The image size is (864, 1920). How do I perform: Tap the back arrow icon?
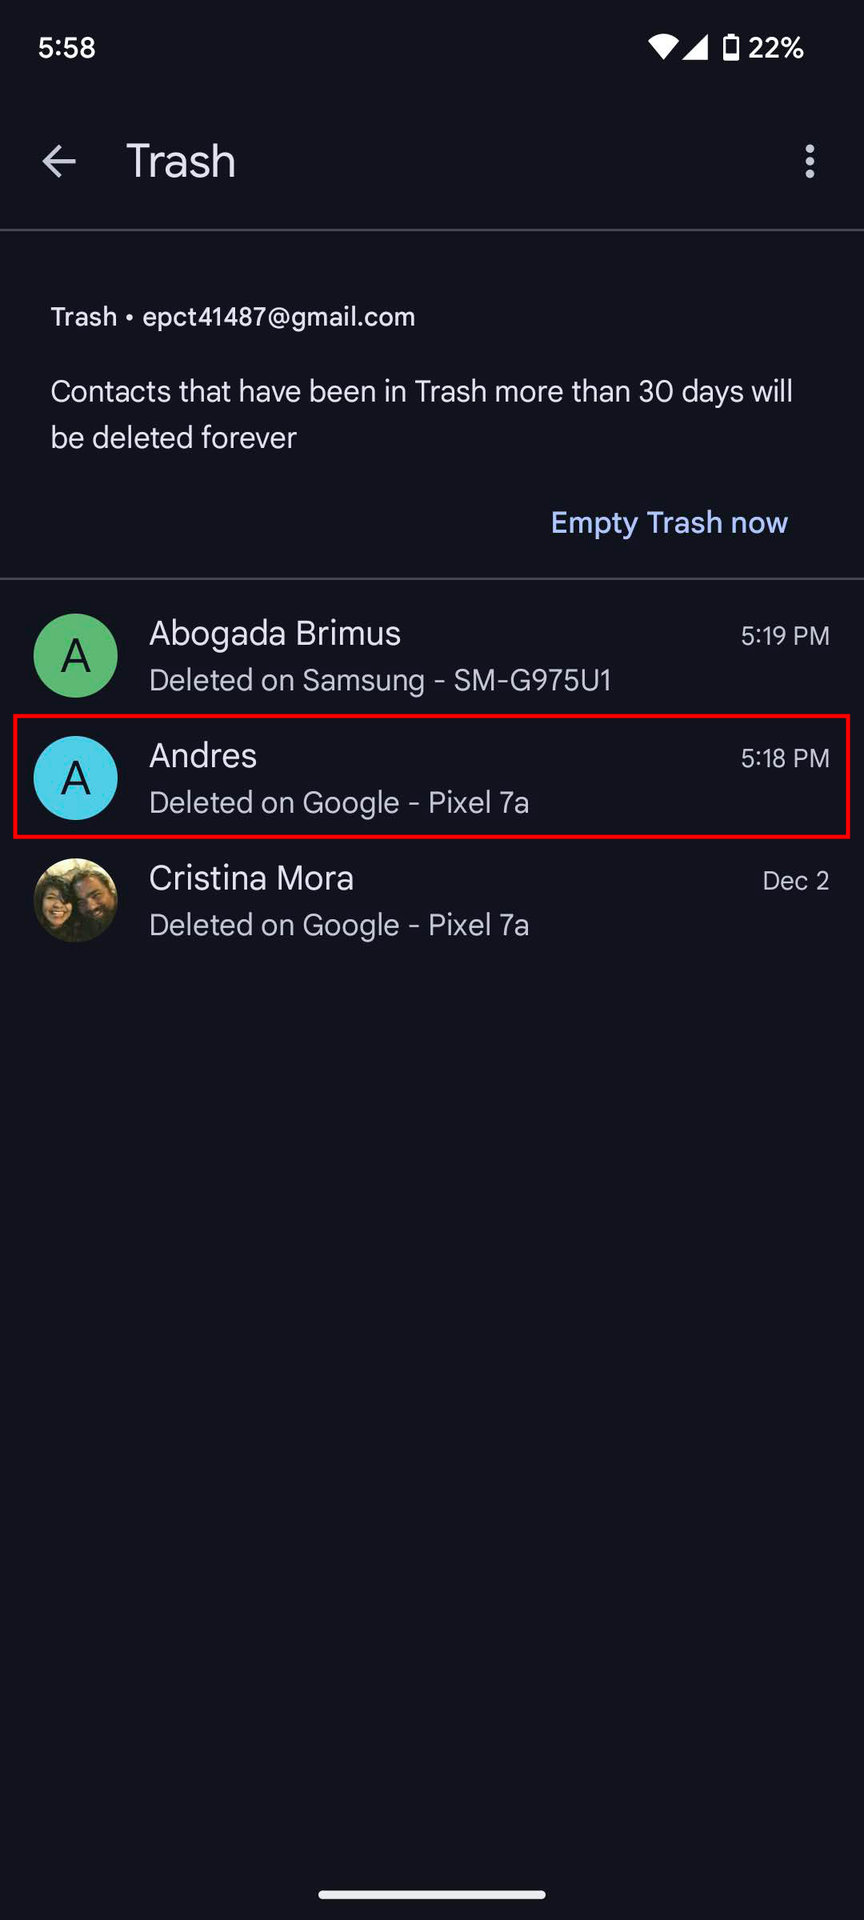coord(59,161)
